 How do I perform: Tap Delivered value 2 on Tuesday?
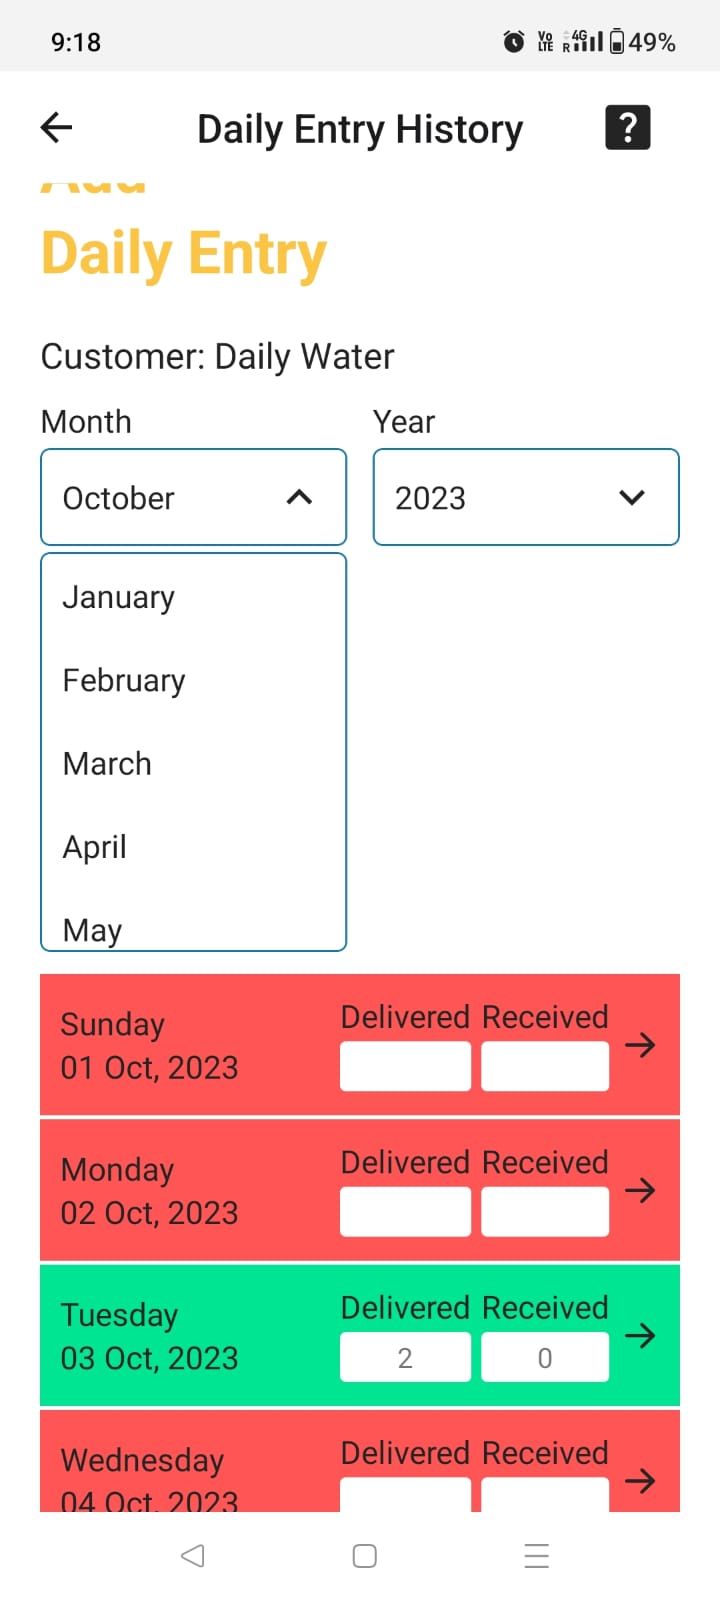(405, 1357)
